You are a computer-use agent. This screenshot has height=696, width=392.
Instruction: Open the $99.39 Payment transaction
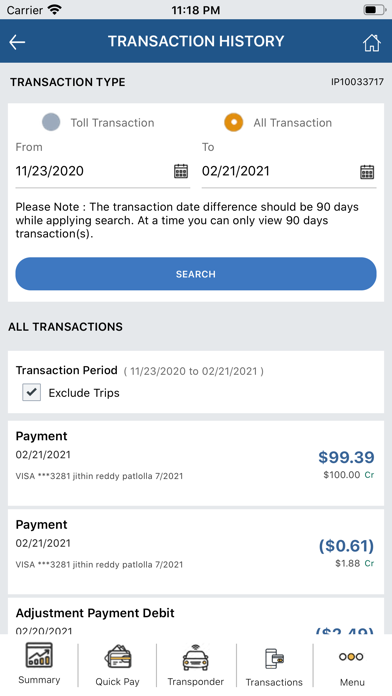(x=196, y=463)
